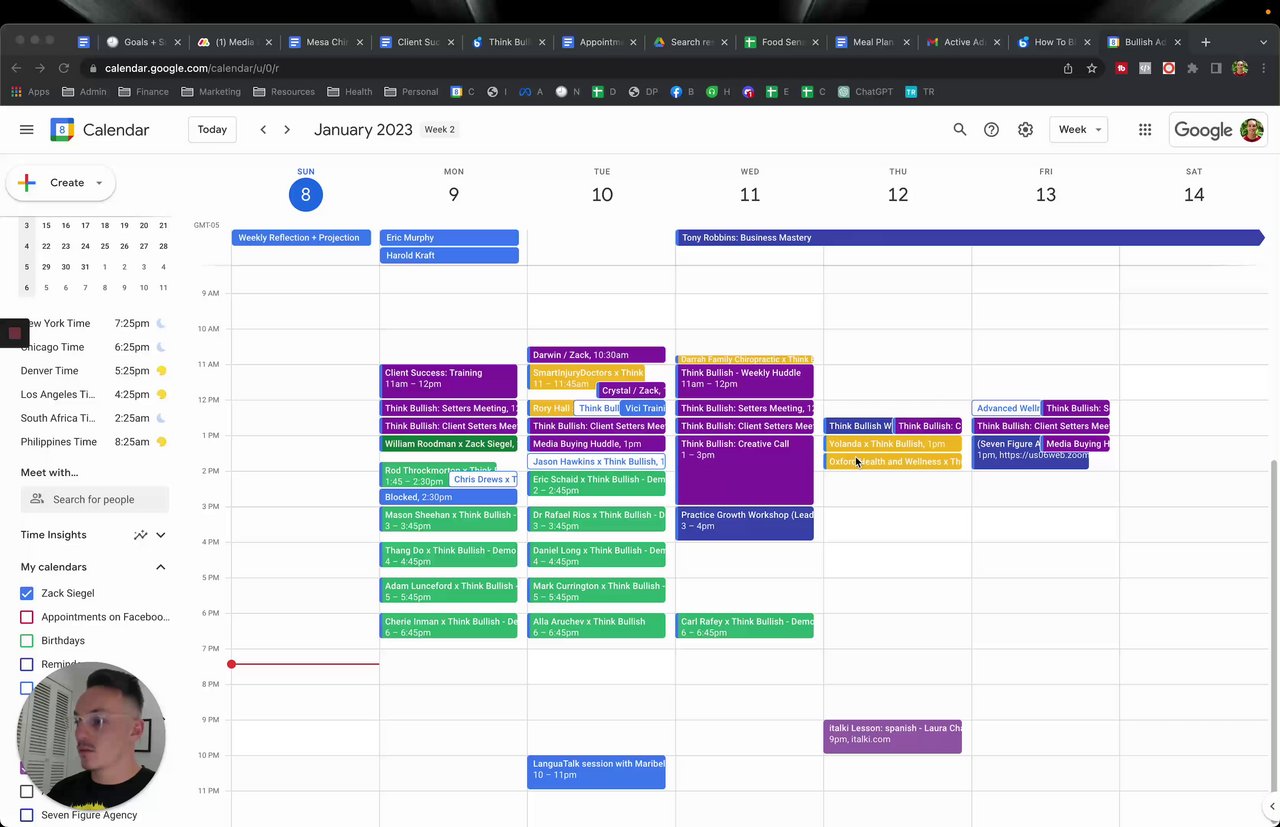Go to the next week arrow

pyautogui.click(x=287, y=130)
